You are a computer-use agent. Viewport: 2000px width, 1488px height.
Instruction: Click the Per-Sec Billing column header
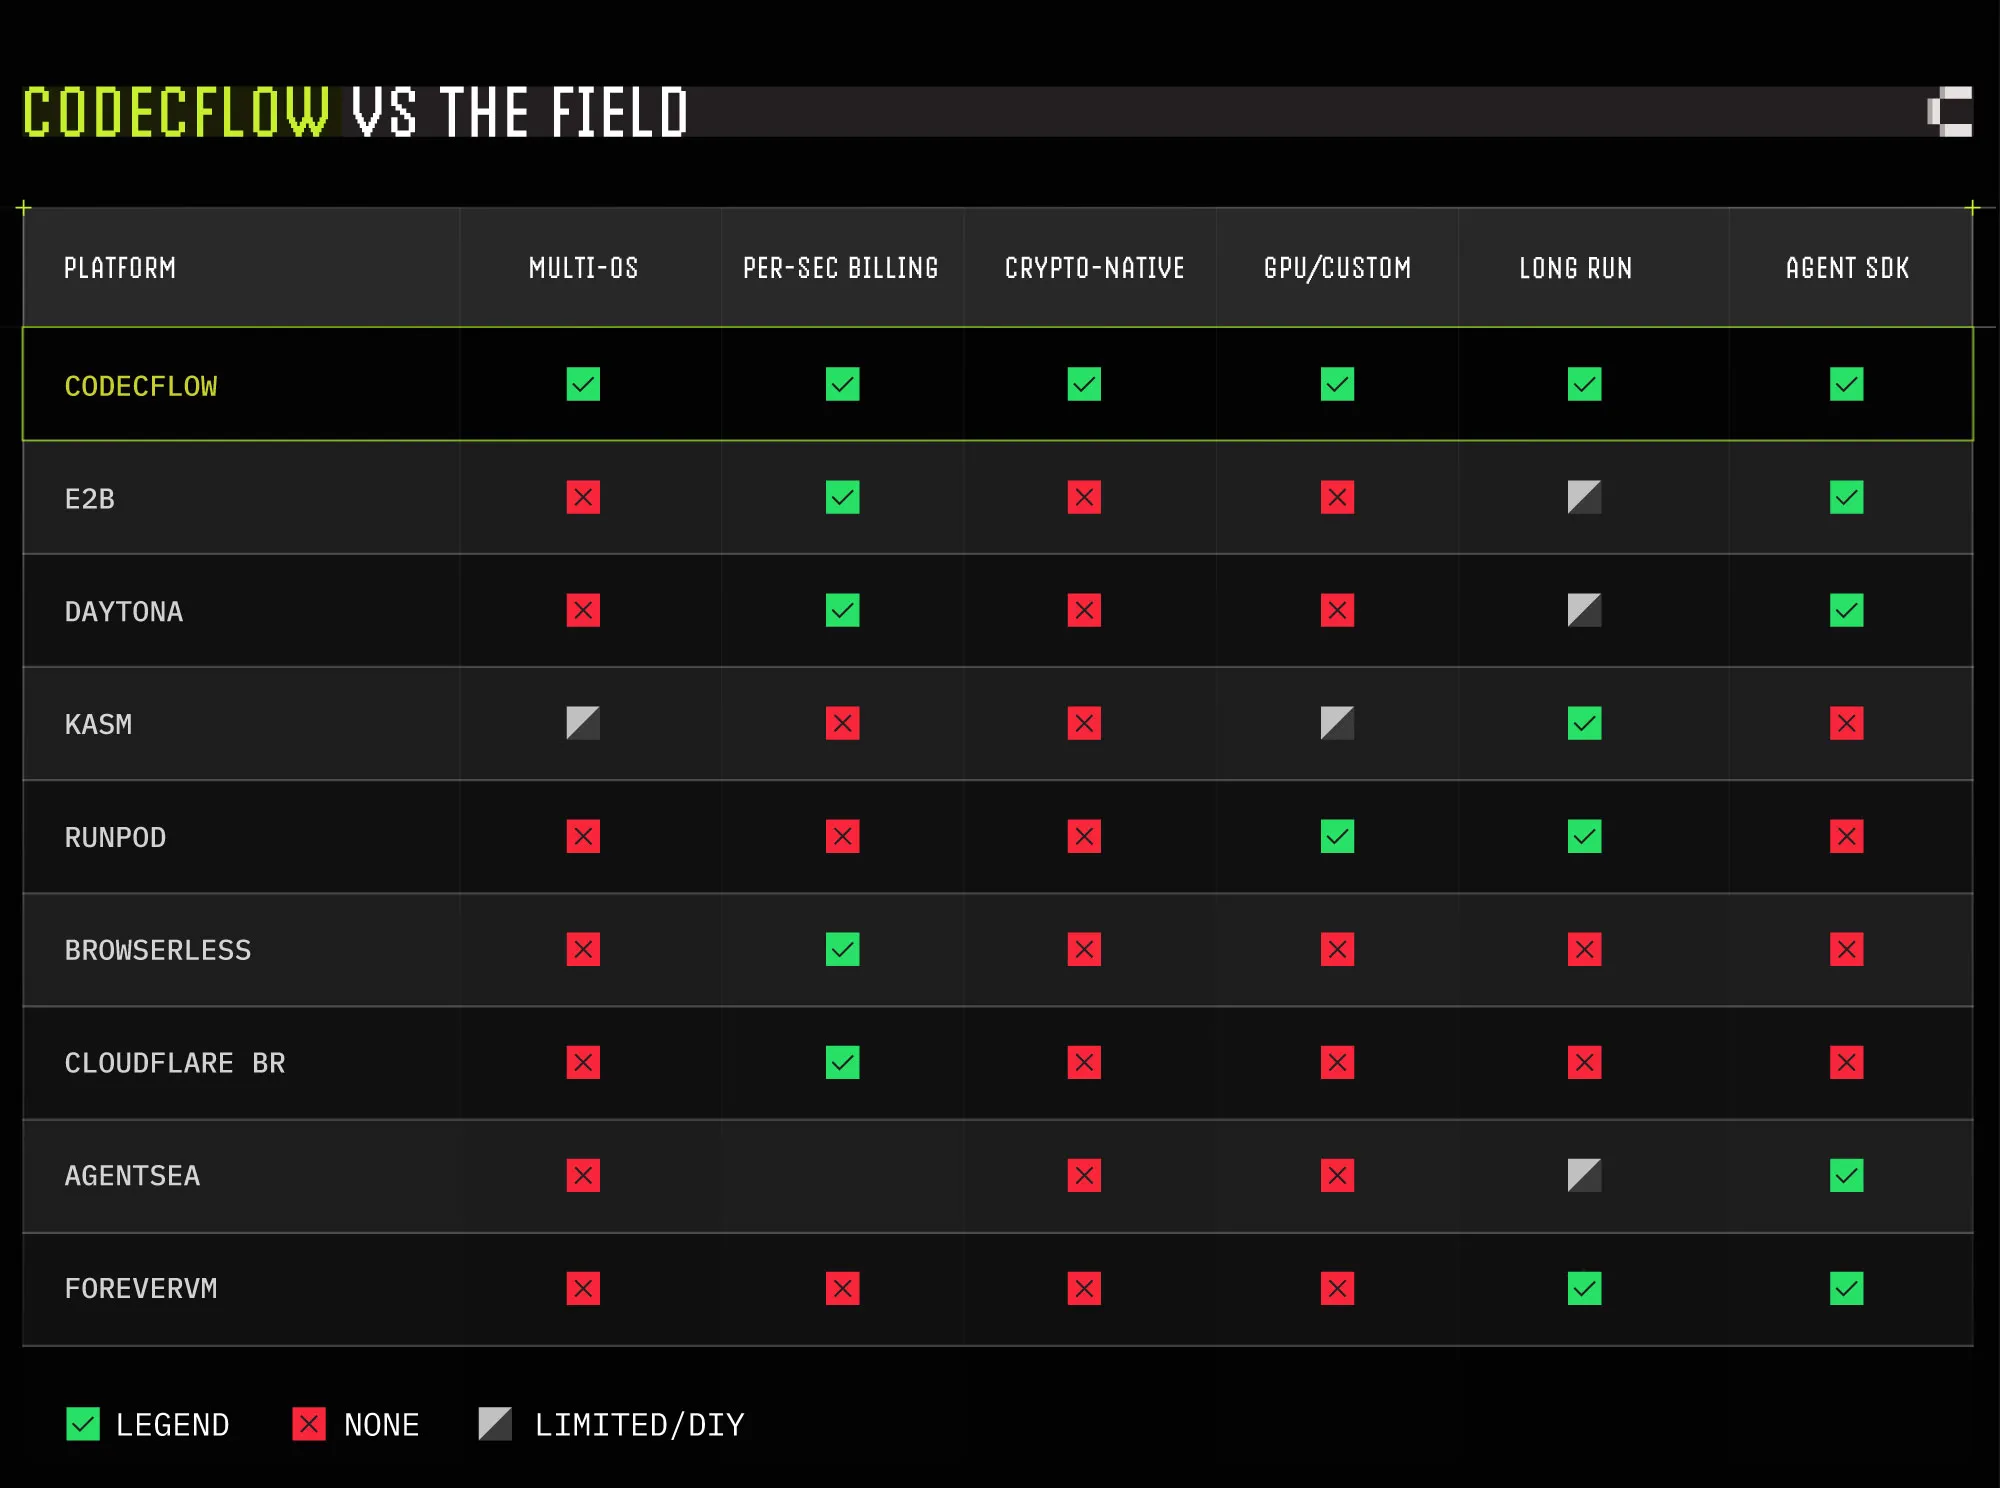pos(840,268)
